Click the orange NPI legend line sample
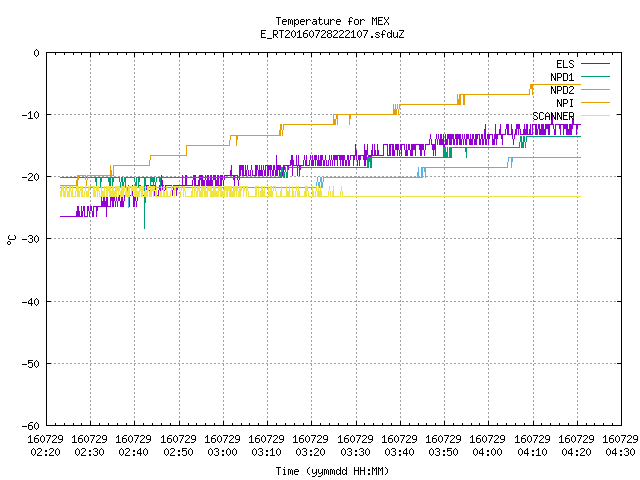 pos(595,103)
